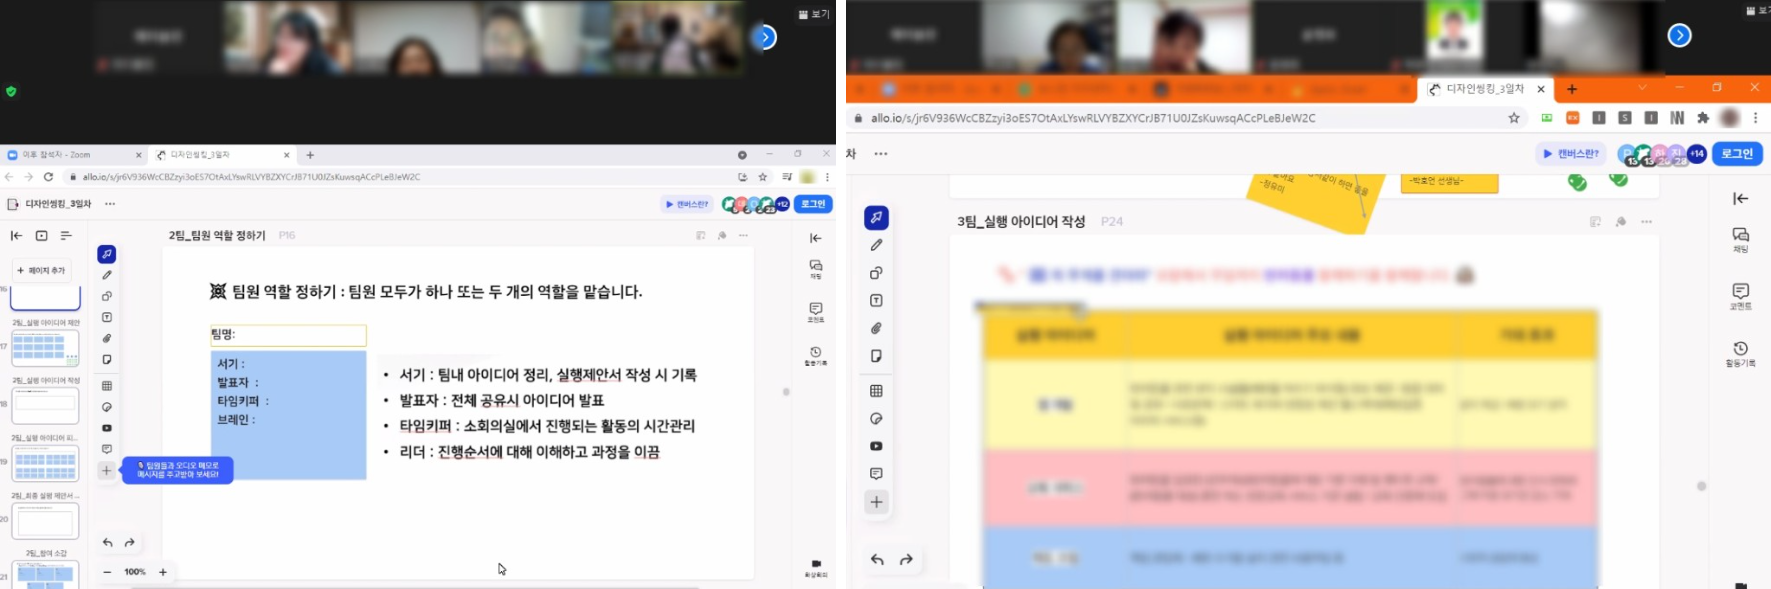Open the comments panel (코멘트) in left window
Screen dimensions: 1771x589
pyautogui.click(x=816, y=312)
